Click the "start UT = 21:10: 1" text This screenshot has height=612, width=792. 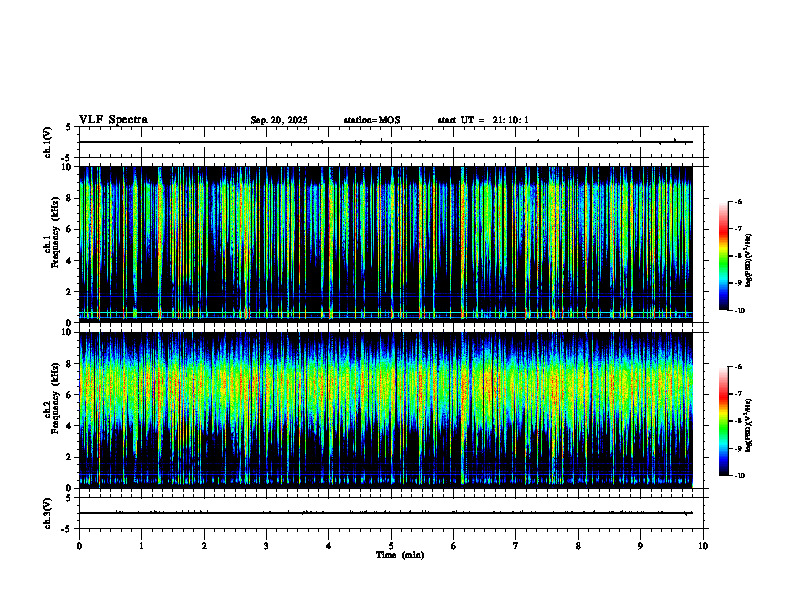(483, 120)
